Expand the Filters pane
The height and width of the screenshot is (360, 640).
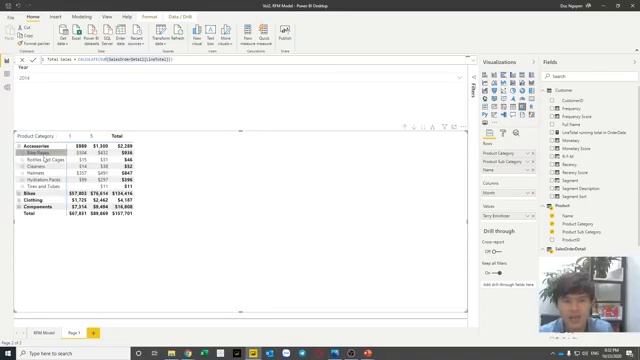click(x=473, y=77)
